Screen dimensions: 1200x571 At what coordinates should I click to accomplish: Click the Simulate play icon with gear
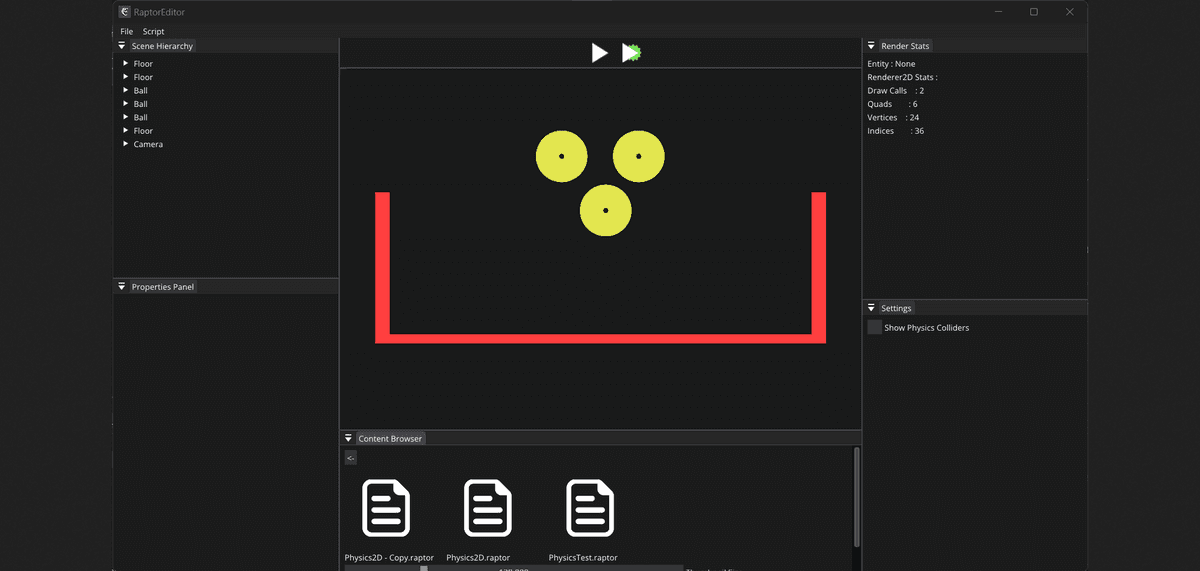point(631,53)
